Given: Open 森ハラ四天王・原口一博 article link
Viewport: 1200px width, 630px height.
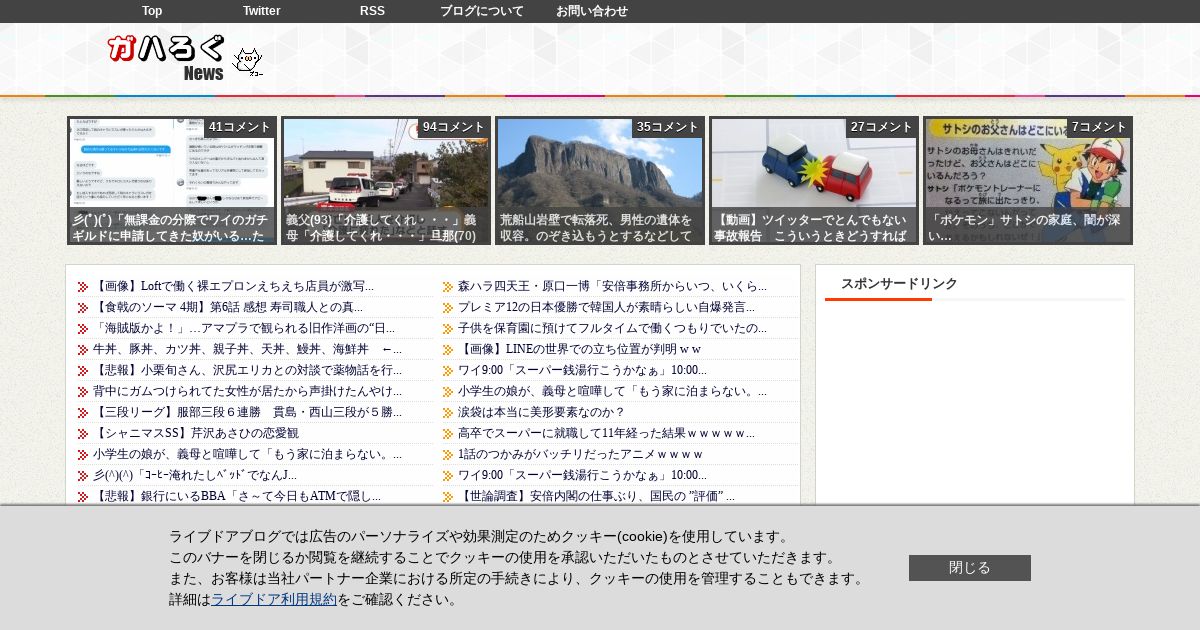Looking at the screenshot, I should pyautogui.click(x=612, y=286).
